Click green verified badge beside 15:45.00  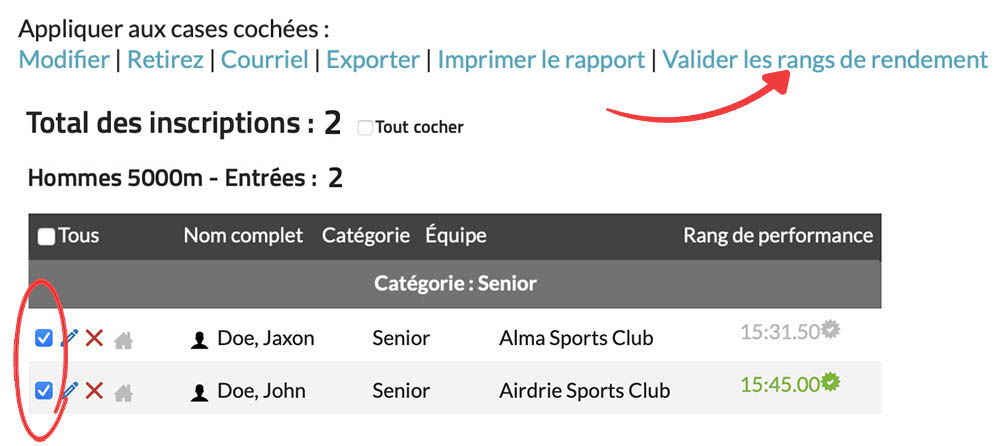(x=830, y=381)
